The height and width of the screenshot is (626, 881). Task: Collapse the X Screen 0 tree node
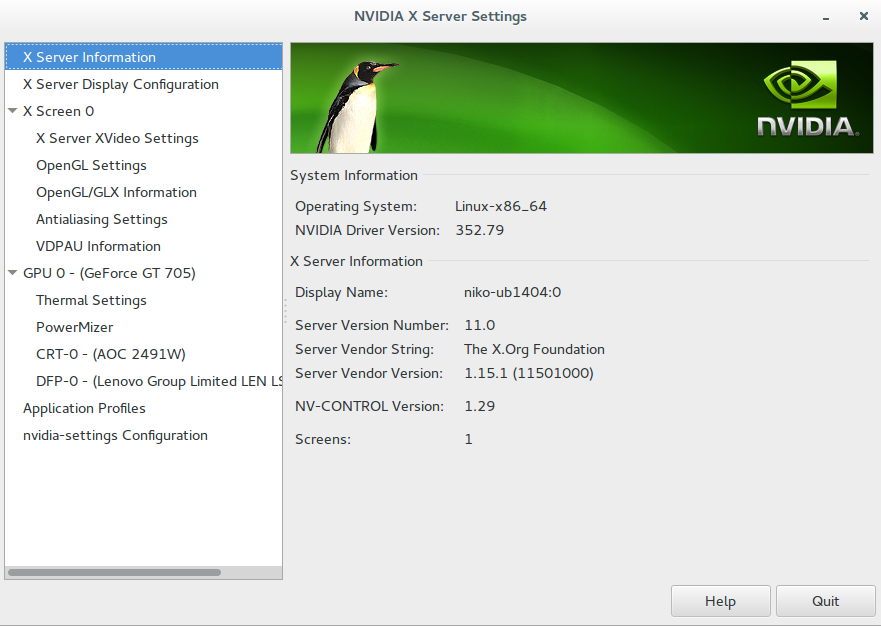click(12, 111)
